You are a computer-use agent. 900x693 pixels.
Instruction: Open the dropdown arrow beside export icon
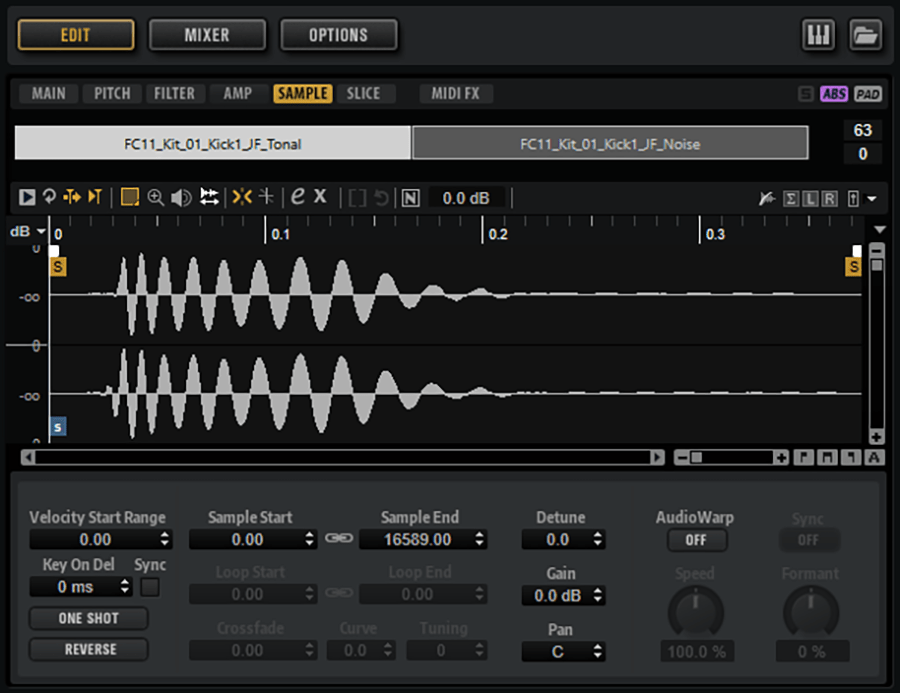click(872, 199)
